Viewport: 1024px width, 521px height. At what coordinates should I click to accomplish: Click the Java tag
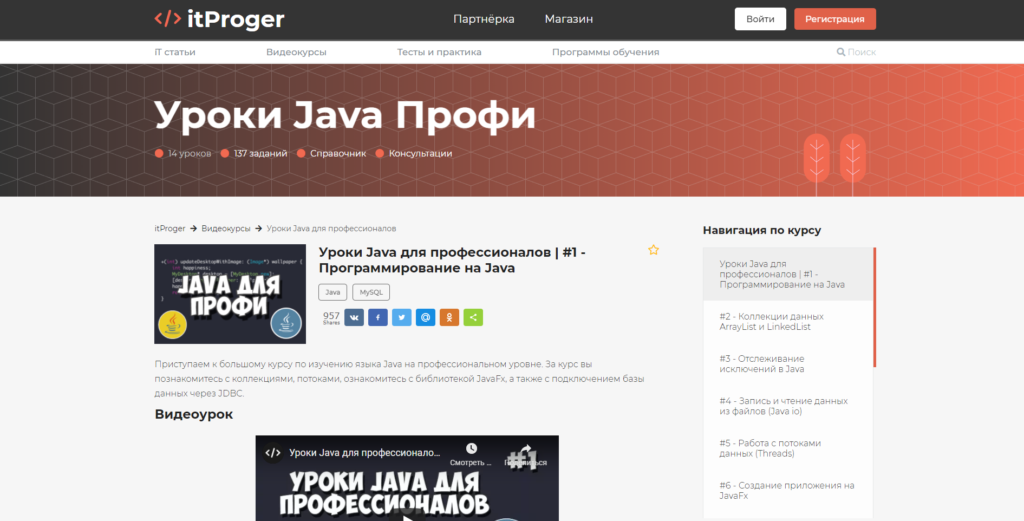coord(333,293)
